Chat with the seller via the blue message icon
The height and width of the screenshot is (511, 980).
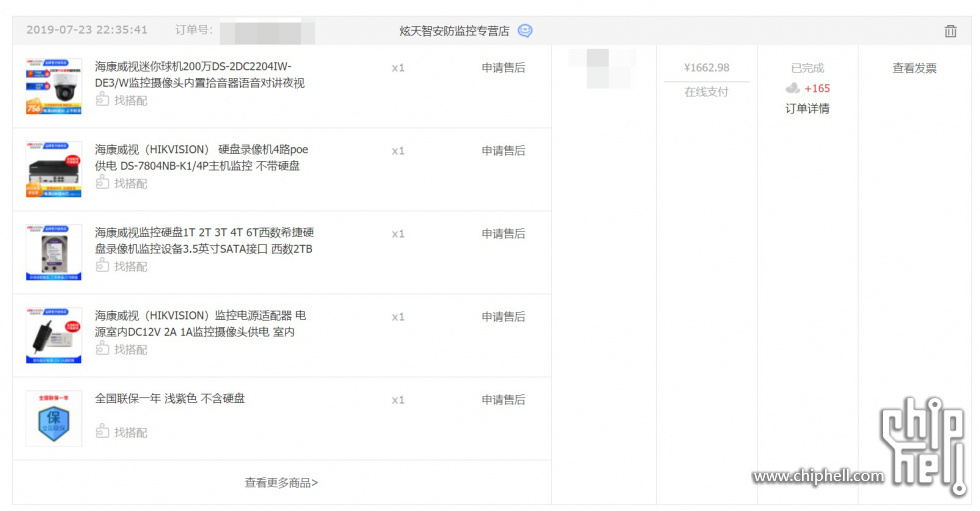click(x=525, y=31)
